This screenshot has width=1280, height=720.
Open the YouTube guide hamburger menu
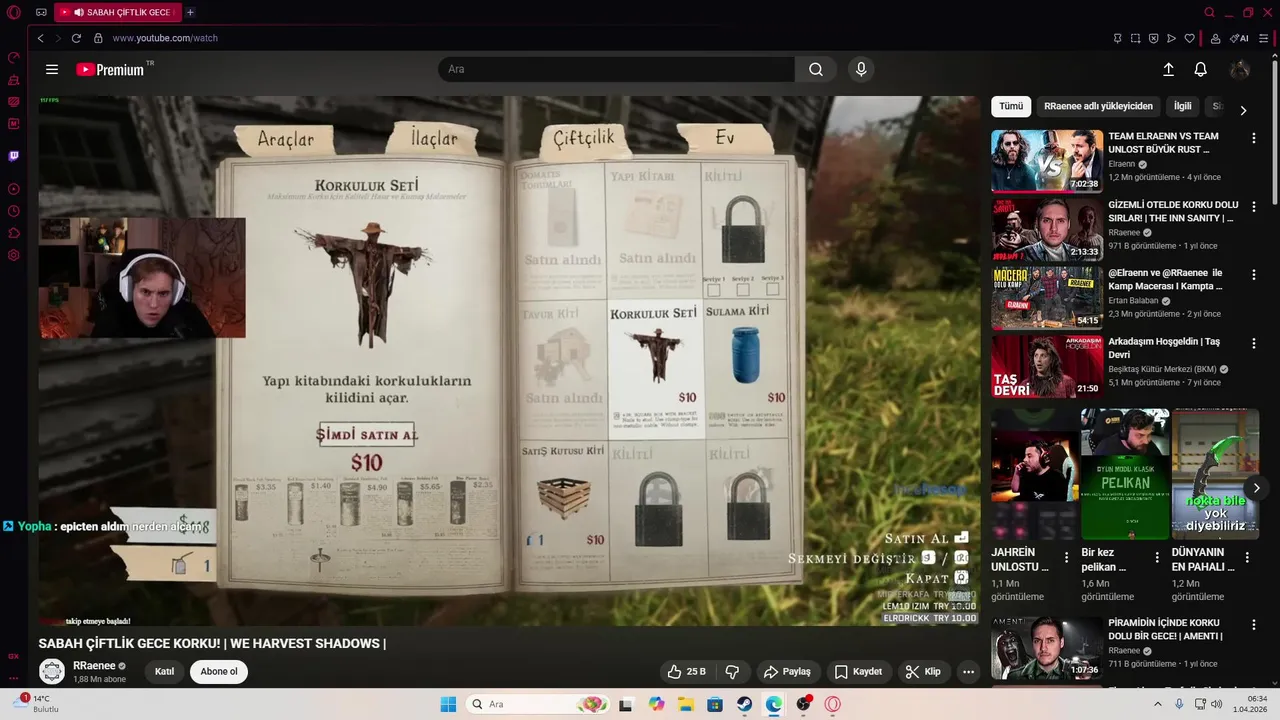point(52,69)
